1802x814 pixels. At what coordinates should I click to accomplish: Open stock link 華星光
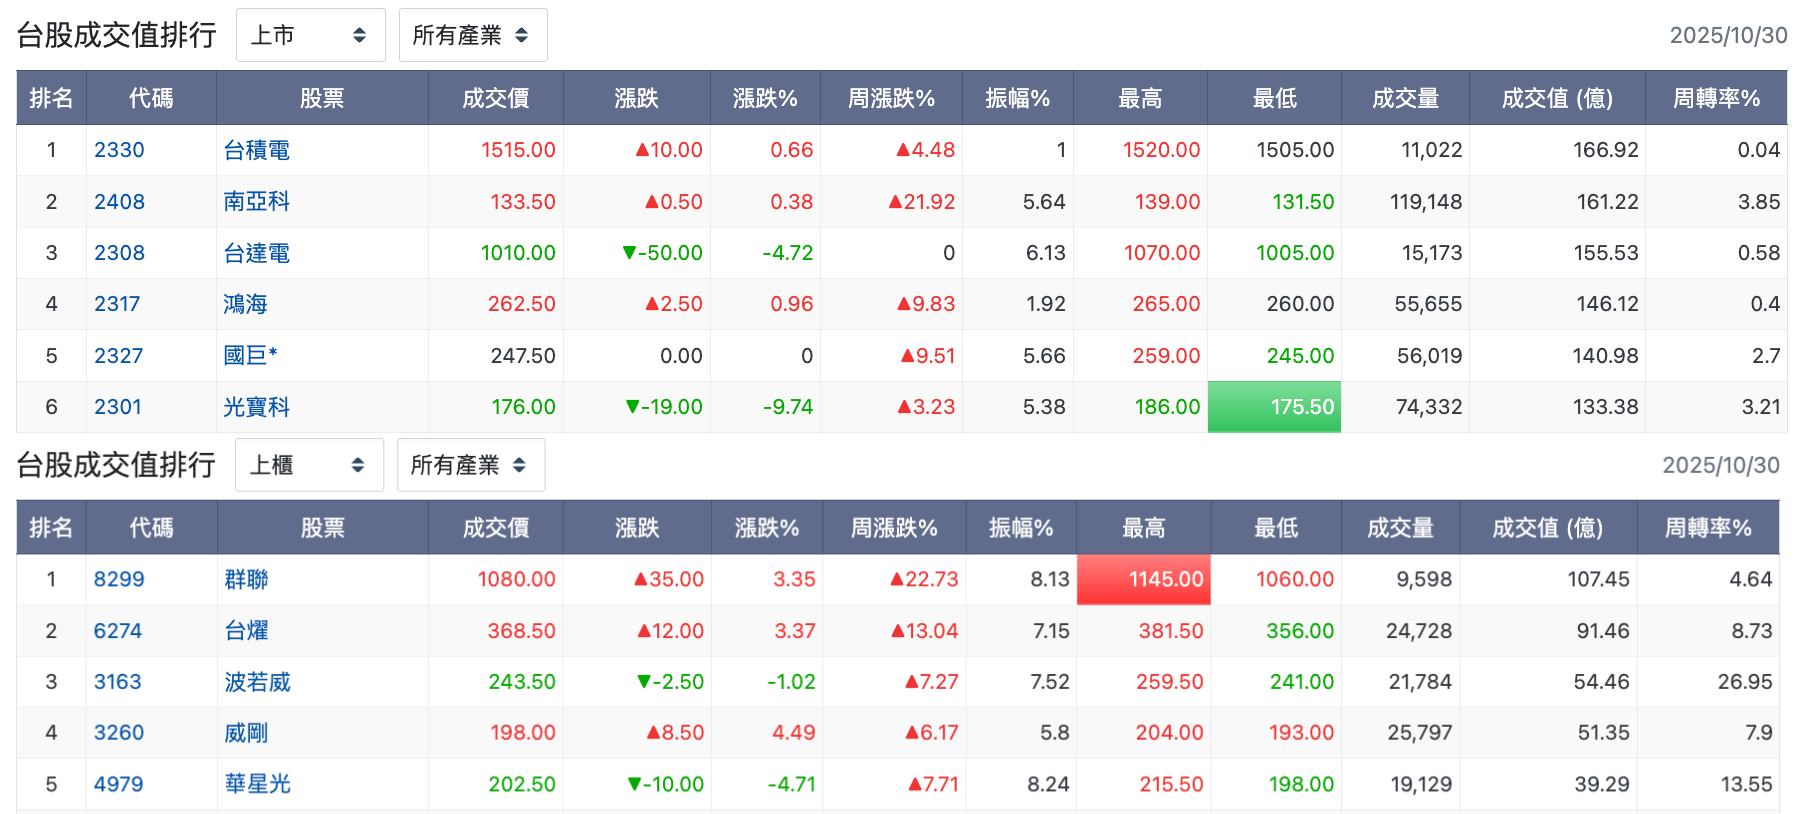[x=257, y=784]
